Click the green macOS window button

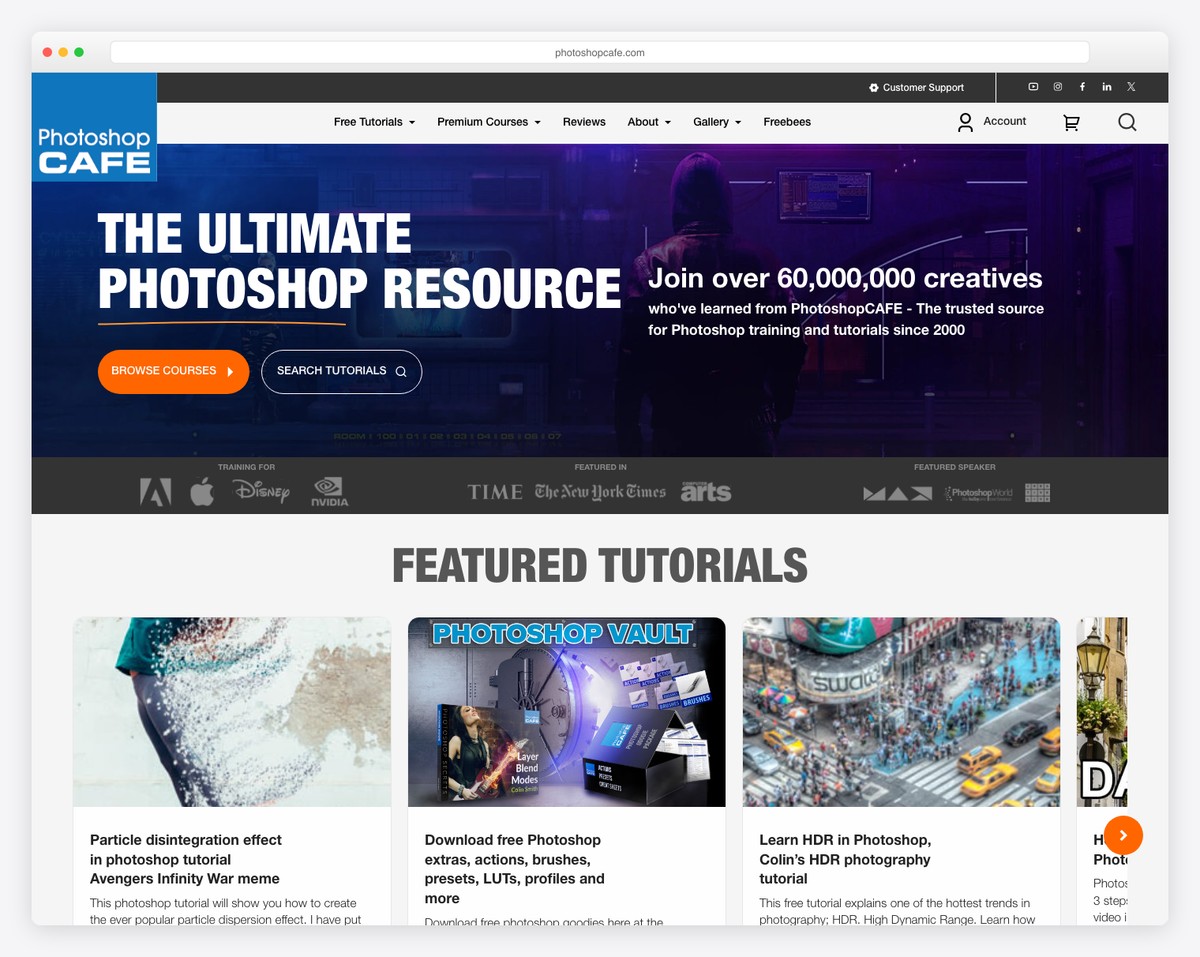point(79,52)
